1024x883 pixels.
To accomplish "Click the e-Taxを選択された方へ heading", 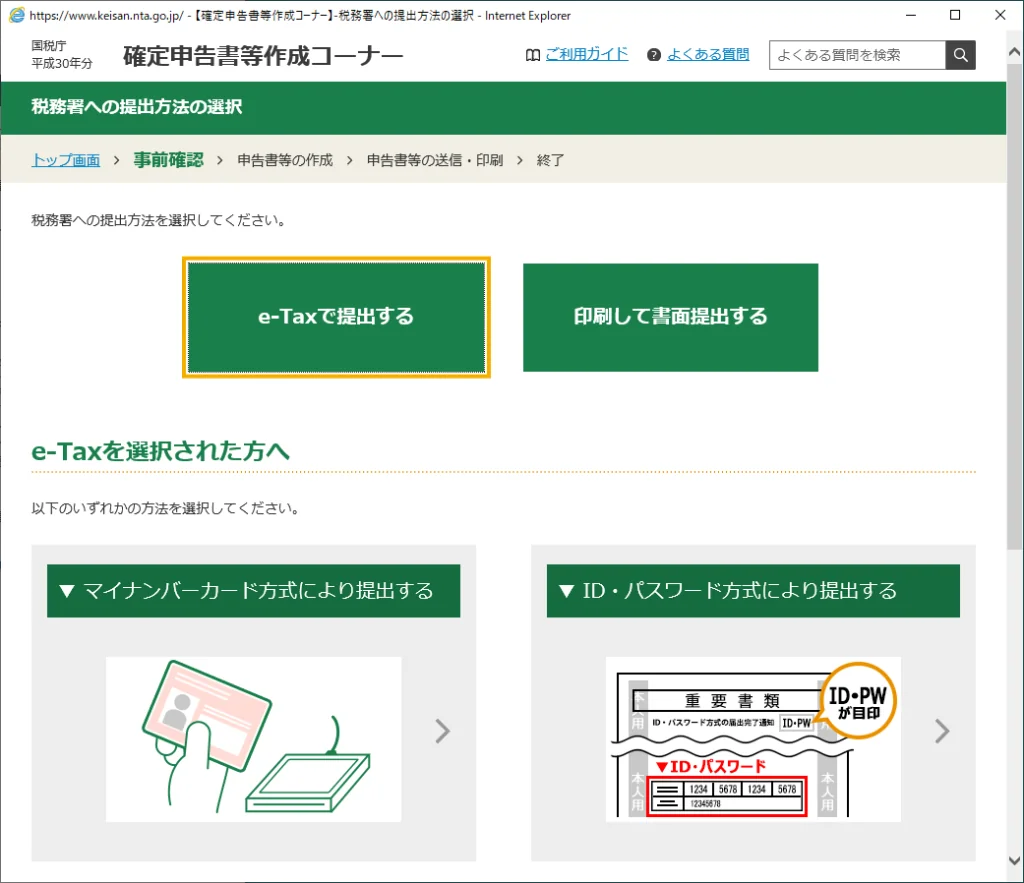I will tap(161, 451).
